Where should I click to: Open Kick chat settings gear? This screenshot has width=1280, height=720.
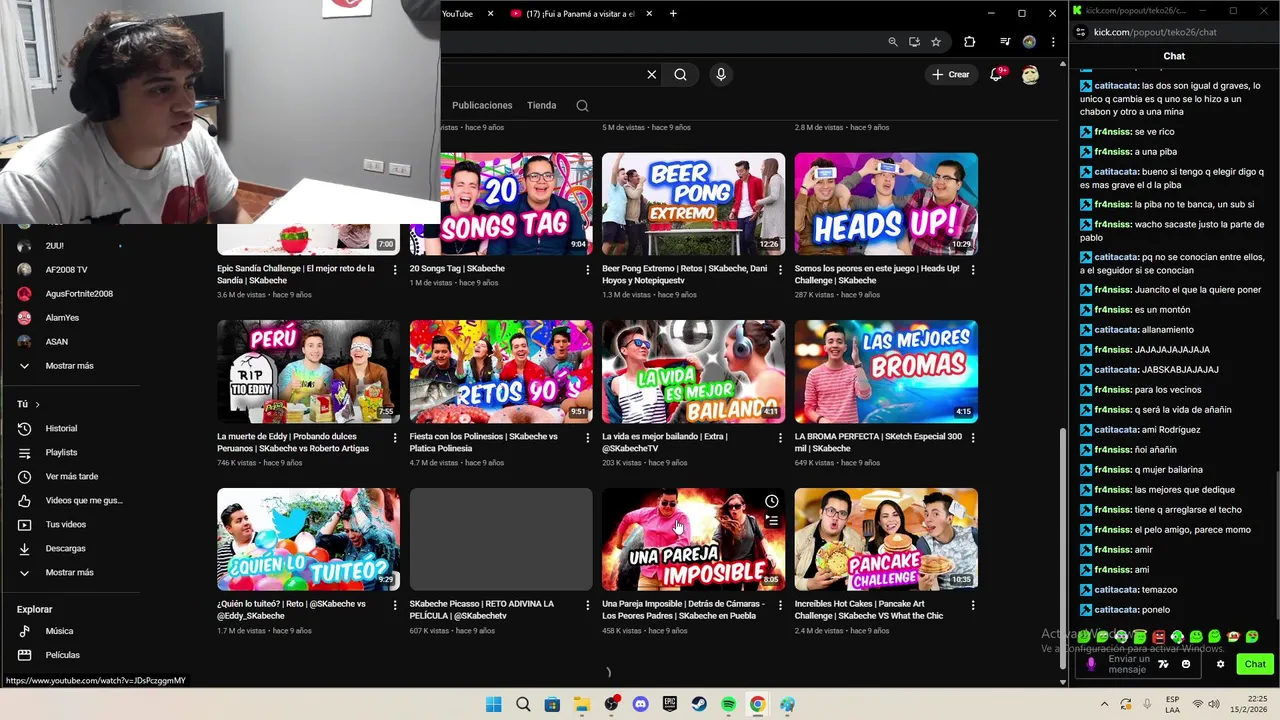click(1220, 664)
